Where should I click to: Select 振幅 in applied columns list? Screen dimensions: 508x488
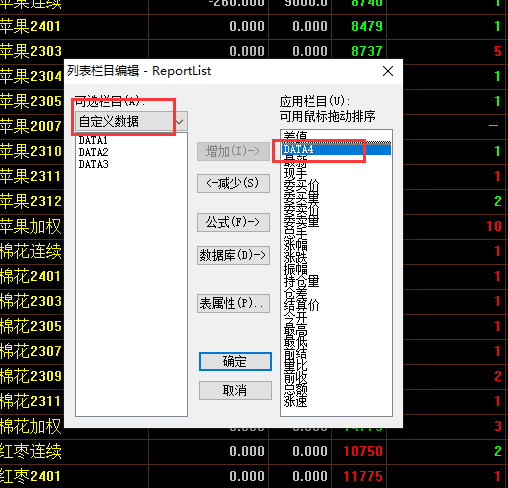295,269
